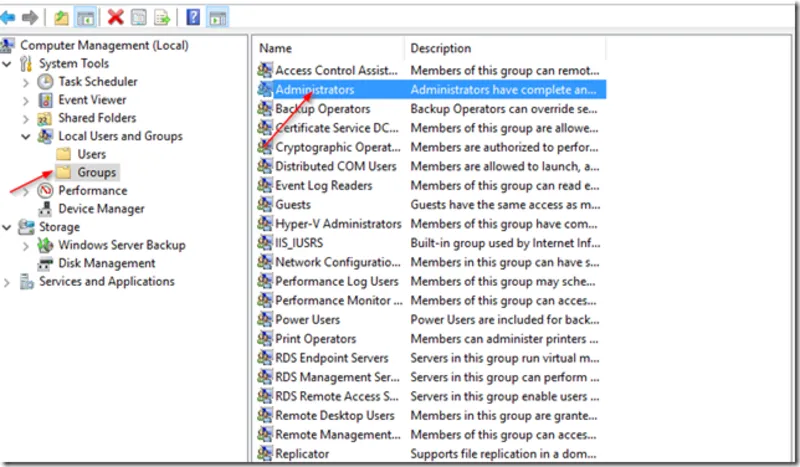Toggle the Show/Hide Action Pane button
Image resolution: width=800 pixels, height=467 pixels.
(x=217, y=17)
